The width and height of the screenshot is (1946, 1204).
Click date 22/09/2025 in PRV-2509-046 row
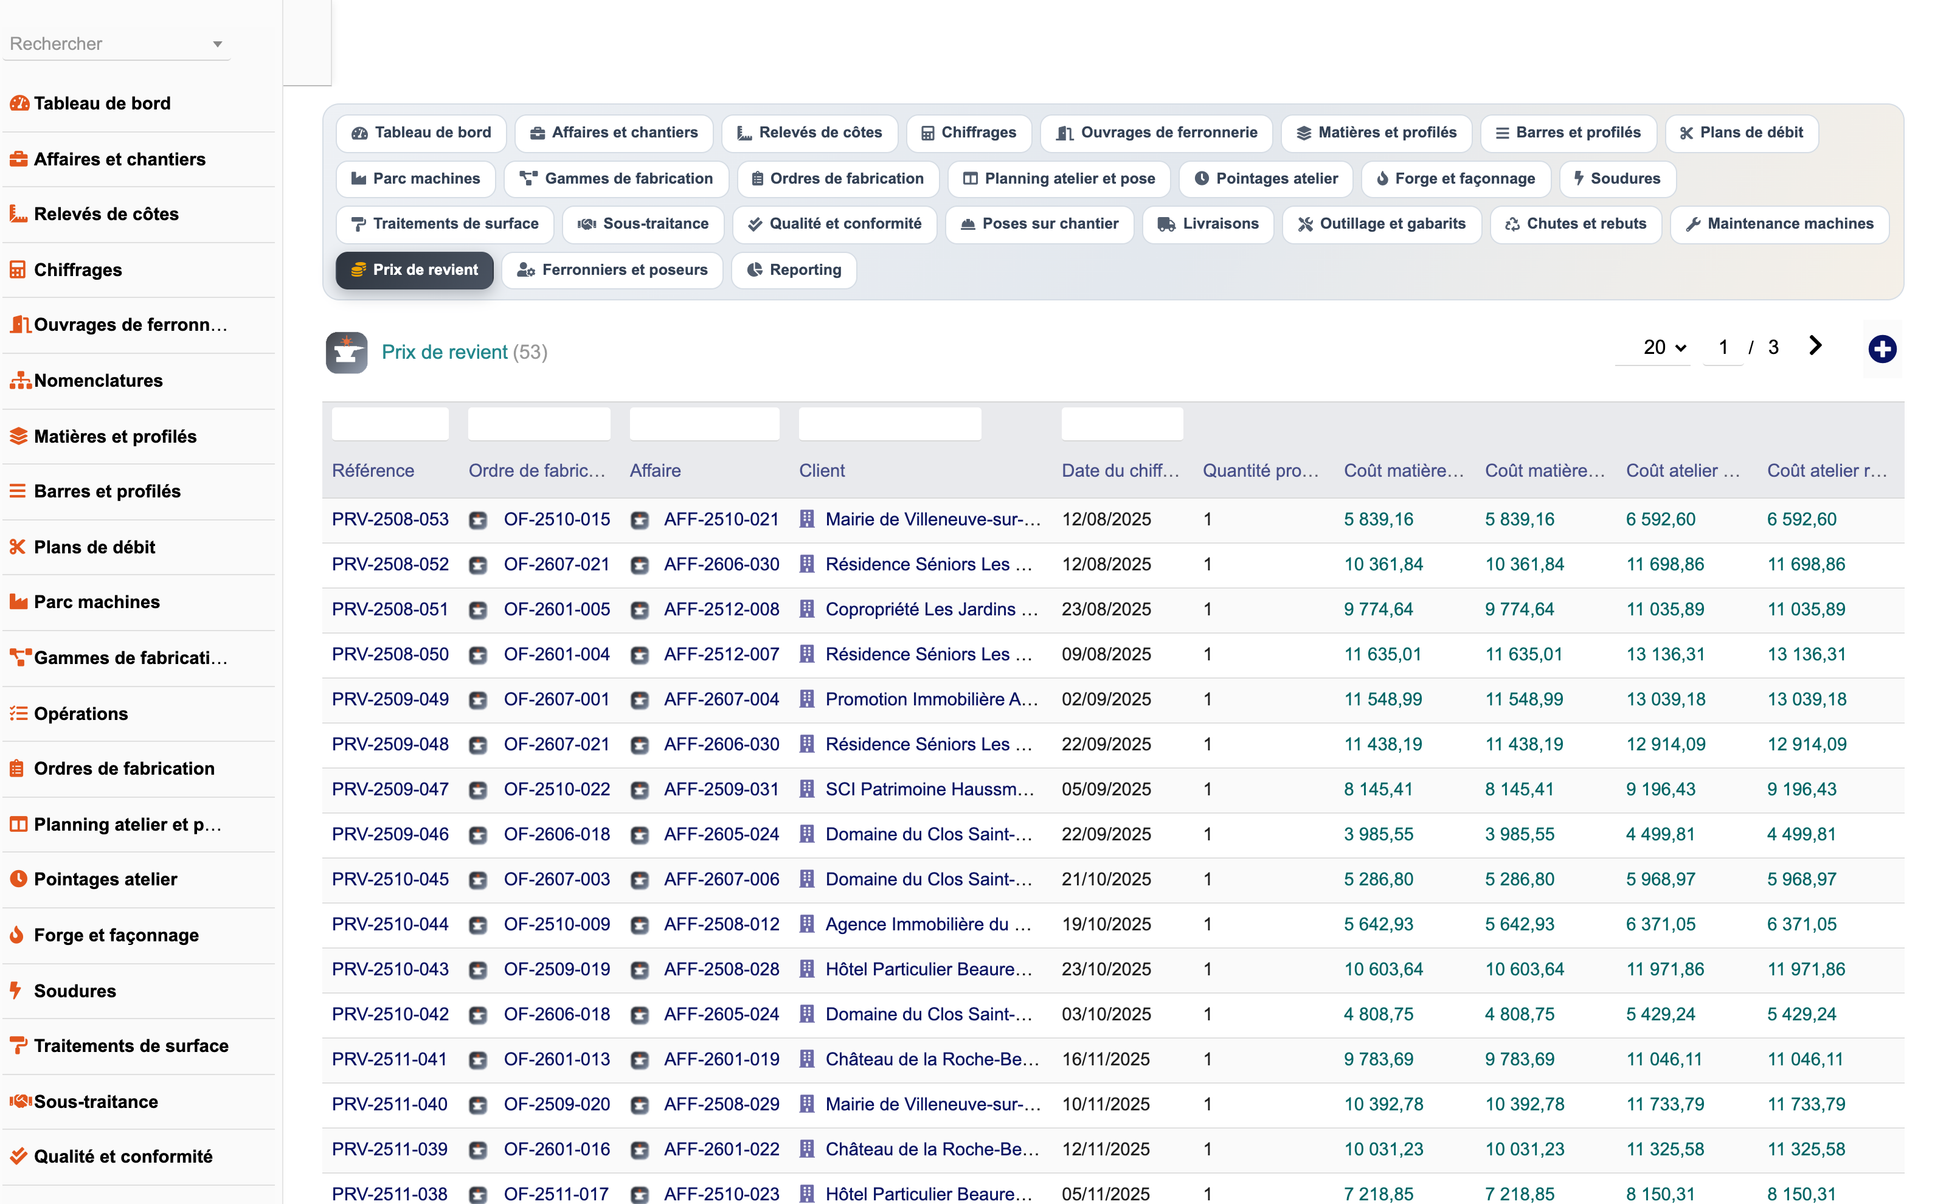1106,835
